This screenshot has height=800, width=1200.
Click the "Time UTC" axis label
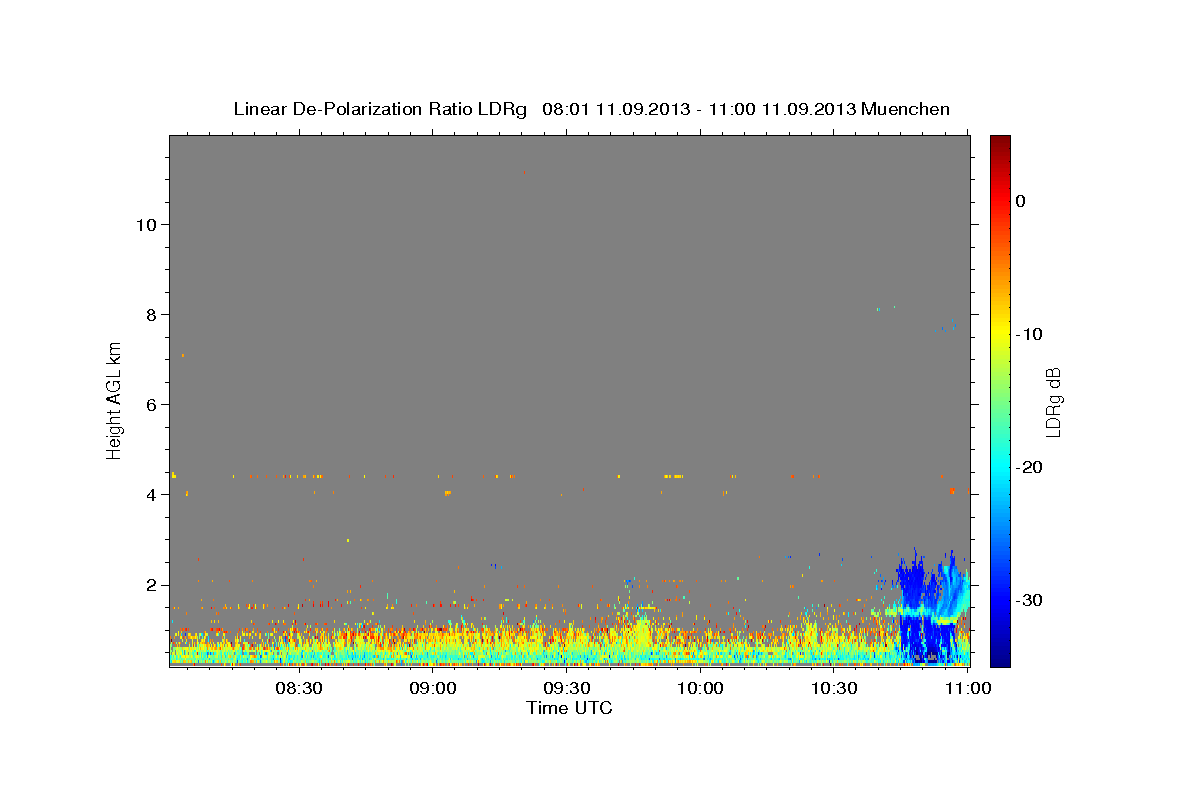(569, 708)
